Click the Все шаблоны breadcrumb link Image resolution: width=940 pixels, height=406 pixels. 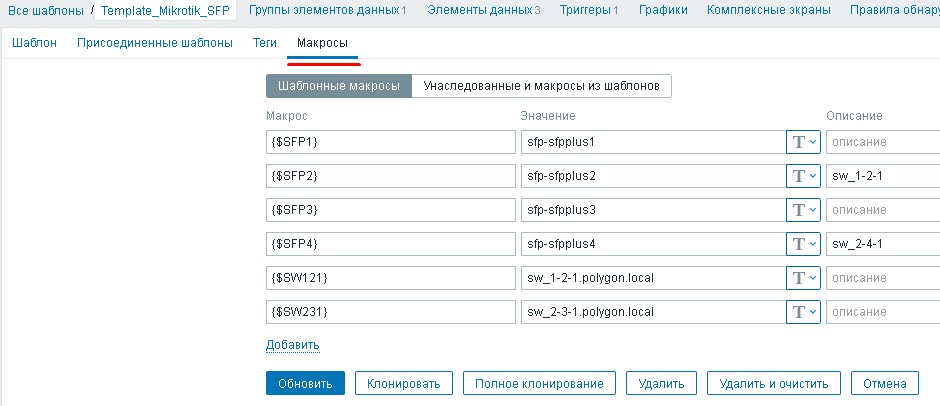click(x=44, y=11)
